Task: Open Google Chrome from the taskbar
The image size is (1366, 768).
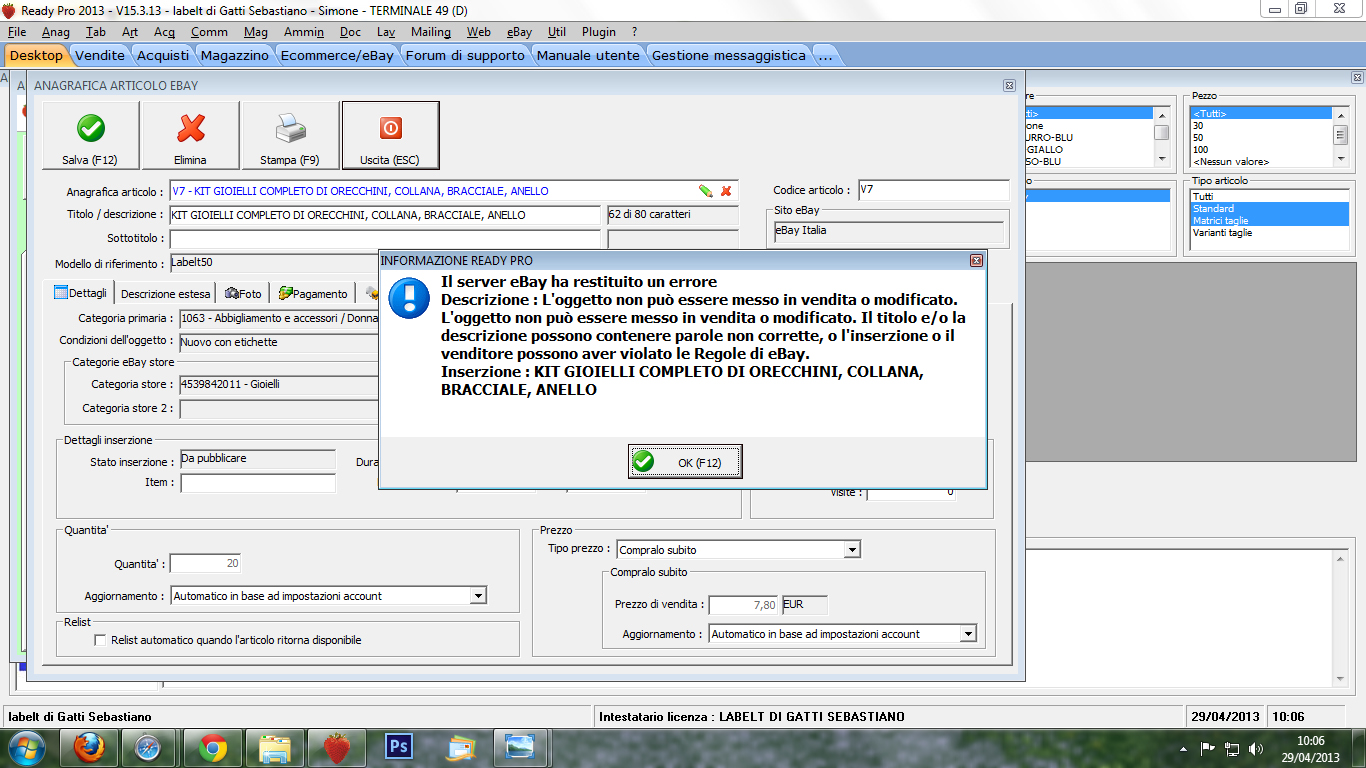Action: tap(212, 747)
